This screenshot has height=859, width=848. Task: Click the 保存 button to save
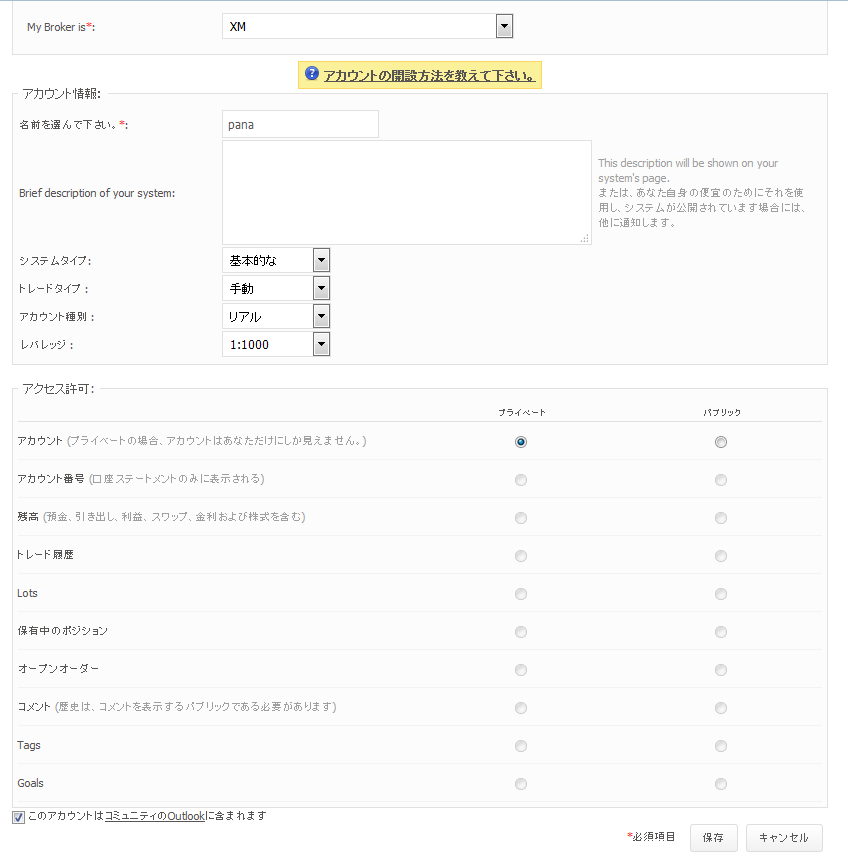point(713,838)
